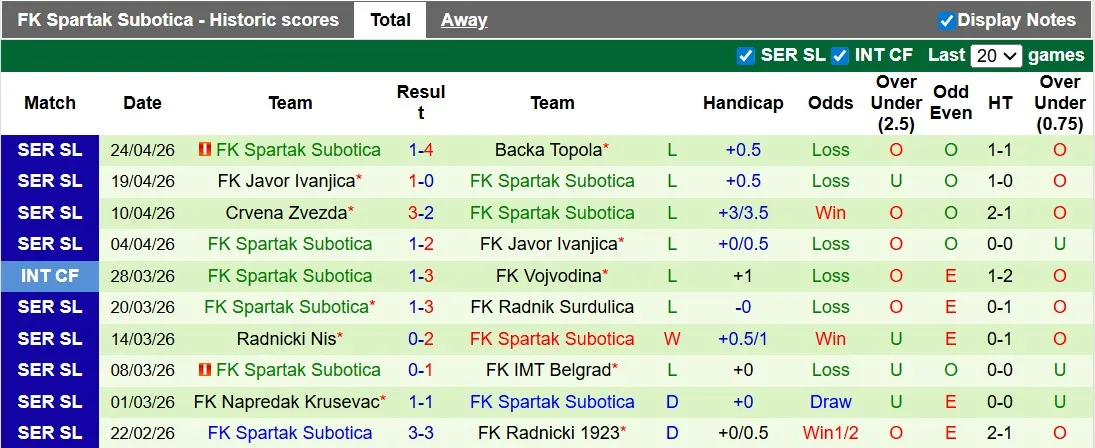
Task: Click the FK Radnicki 1923 team link
Action: coord(549,433)
